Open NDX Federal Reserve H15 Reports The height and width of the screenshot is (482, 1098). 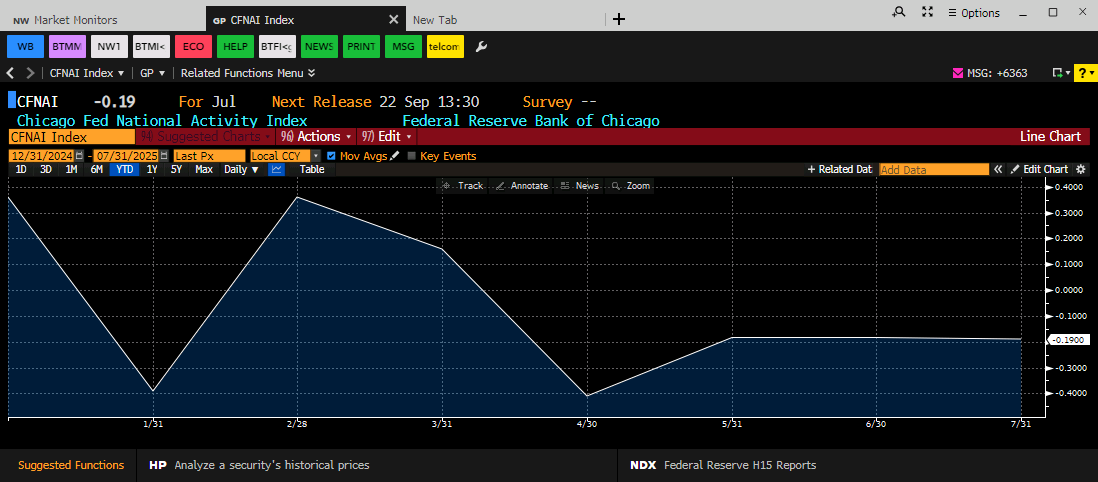click(x=723, y=465)
